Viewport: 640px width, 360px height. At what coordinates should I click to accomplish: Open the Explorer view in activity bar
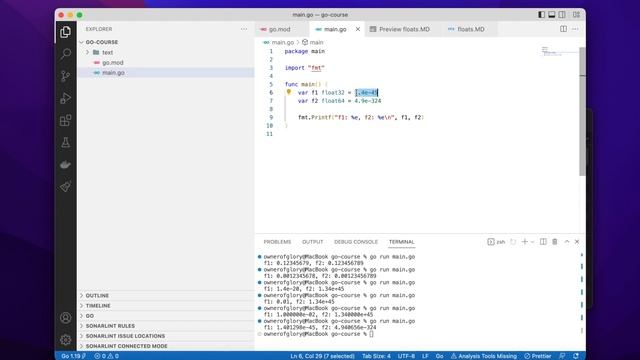click(x=65, y=32)
